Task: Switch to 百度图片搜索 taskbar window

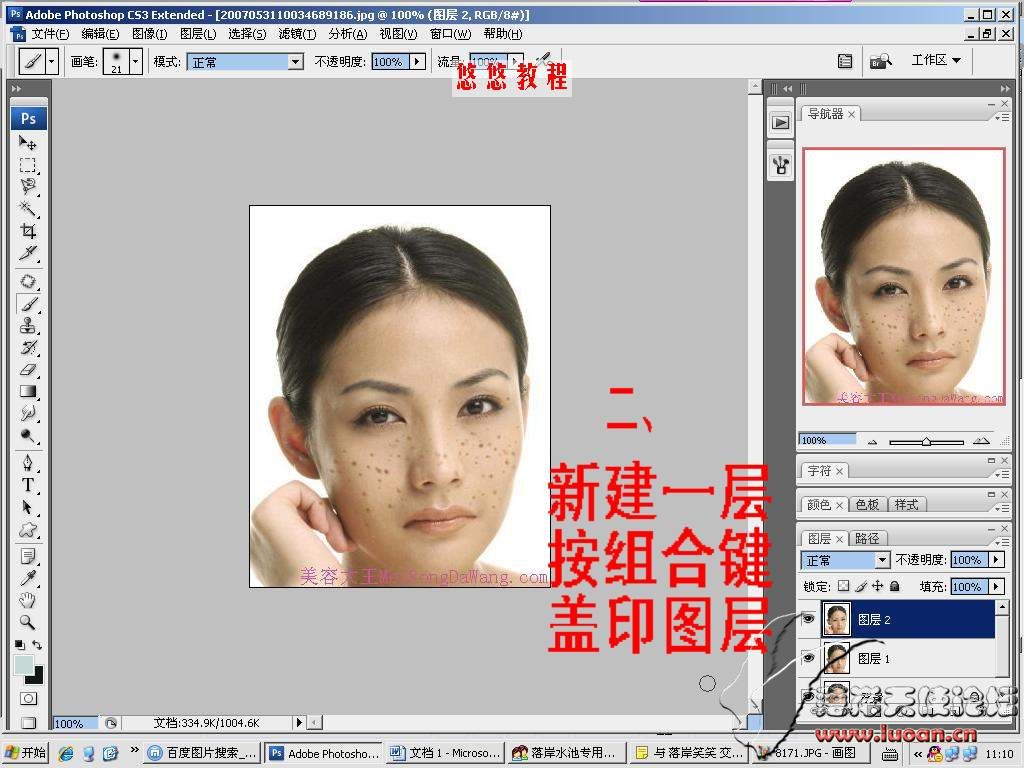Action: pyautogui.click(x=202, y=753)
